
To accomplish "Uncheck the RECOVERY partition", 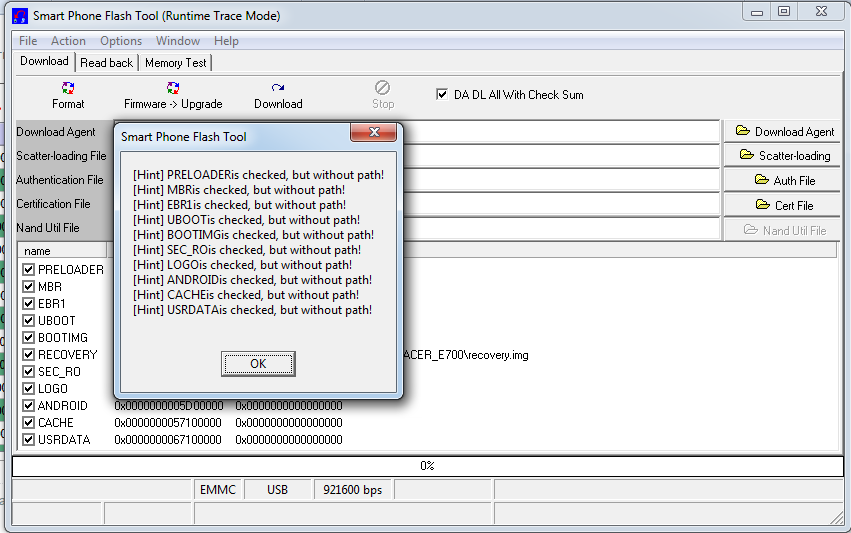I will point(29,354).
